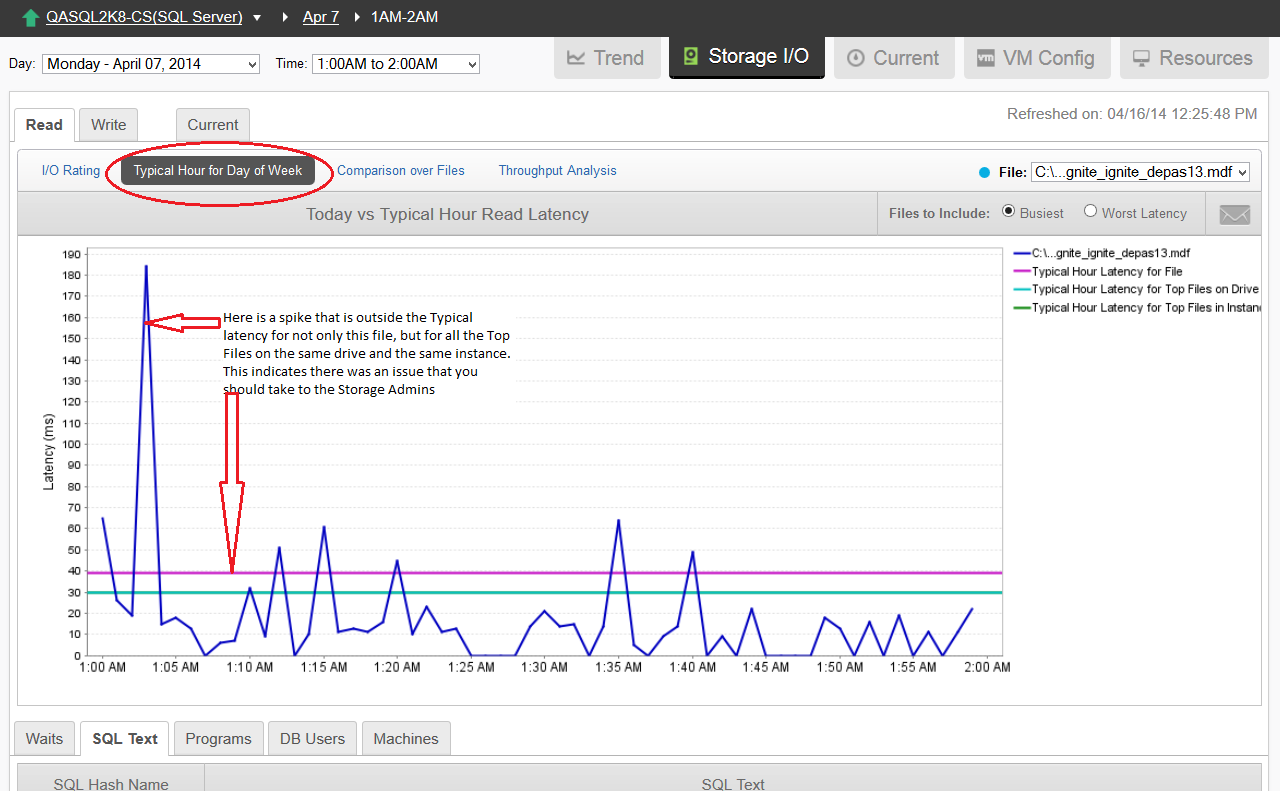Open the Comparison over Files link
The width and height of the screenshot is (1280, 791).
pos(401,171)
